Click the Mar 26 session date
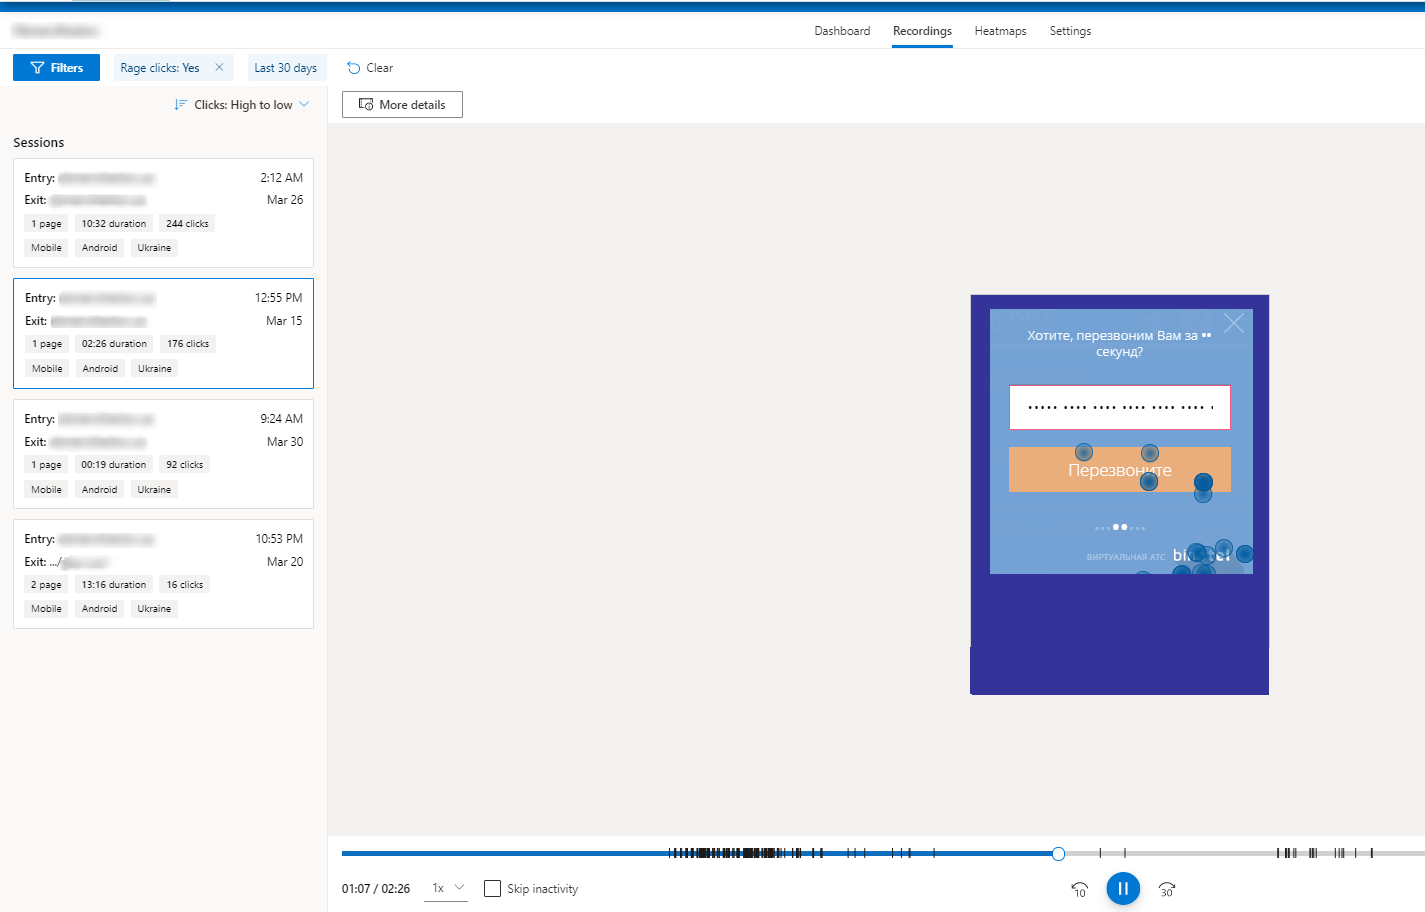 (285, 200)
